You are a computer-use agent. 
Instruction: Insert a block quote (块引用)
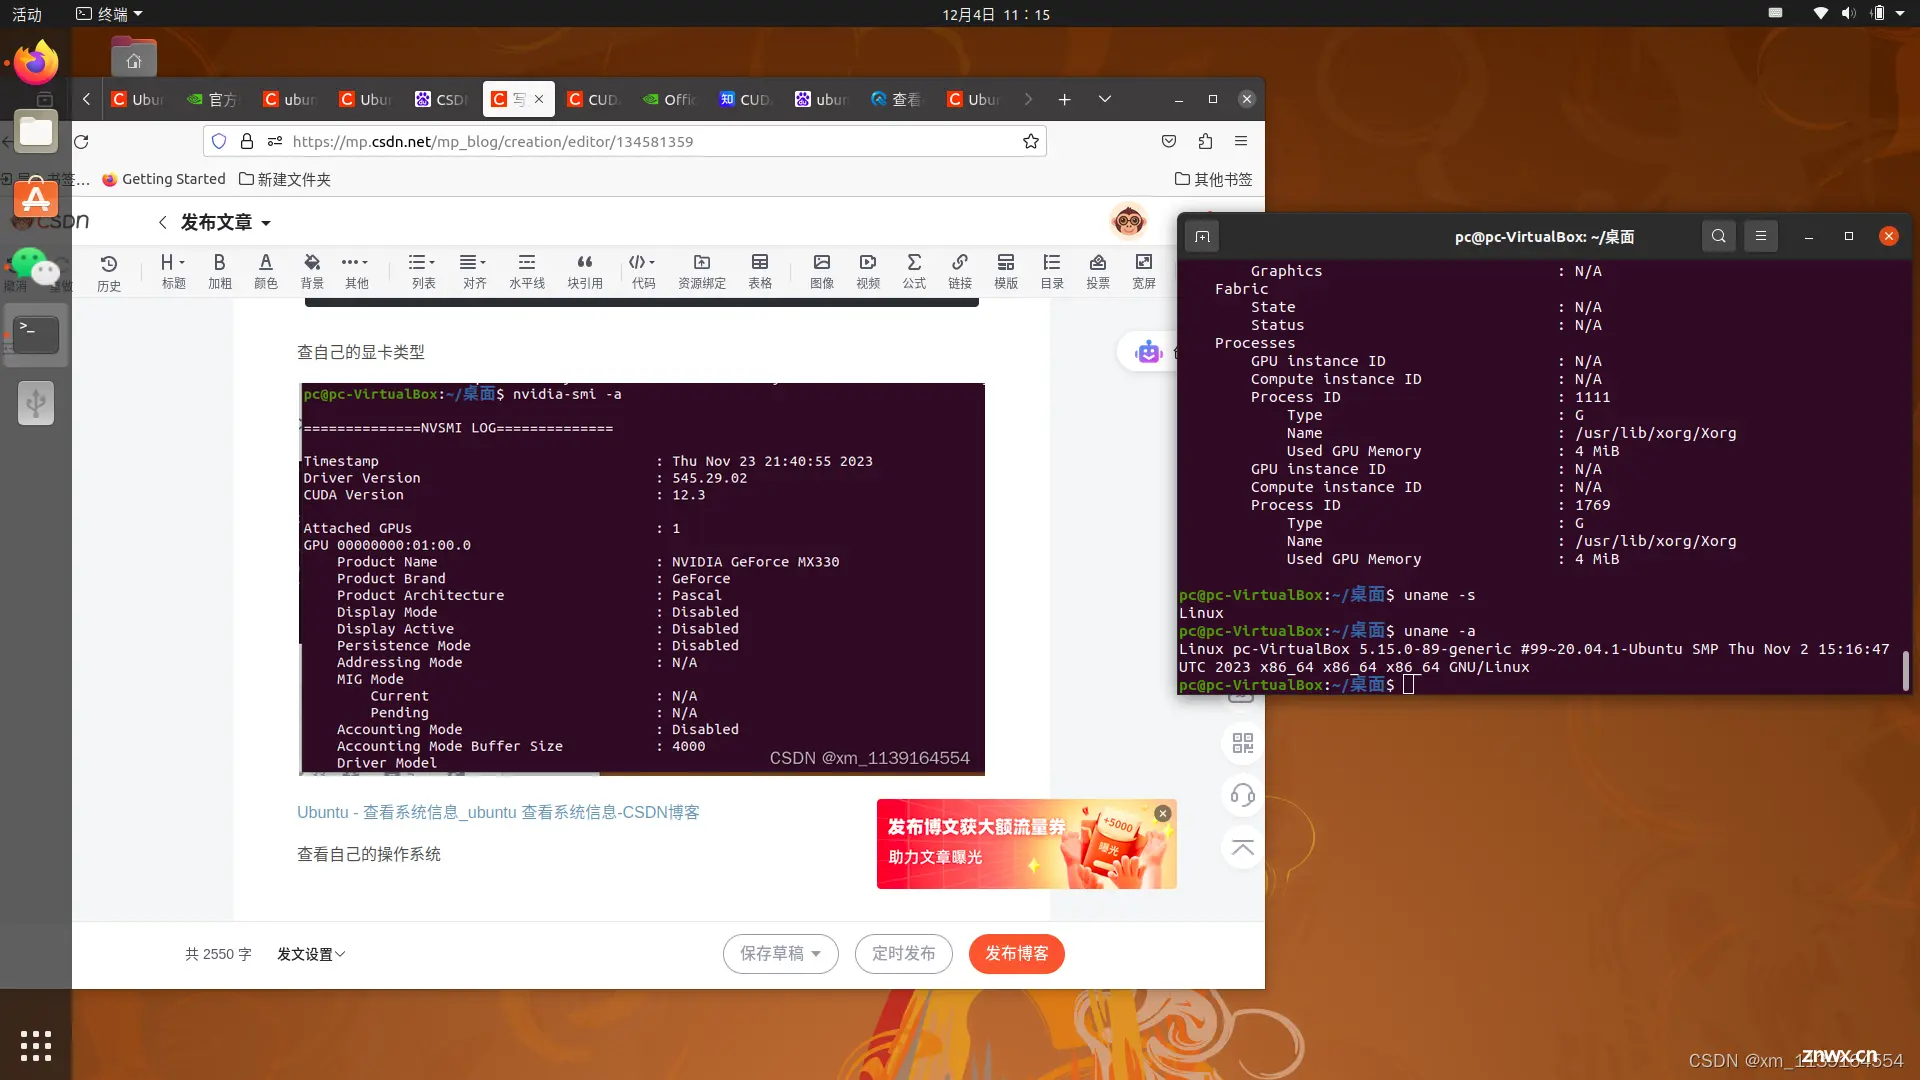coord(585,272)
